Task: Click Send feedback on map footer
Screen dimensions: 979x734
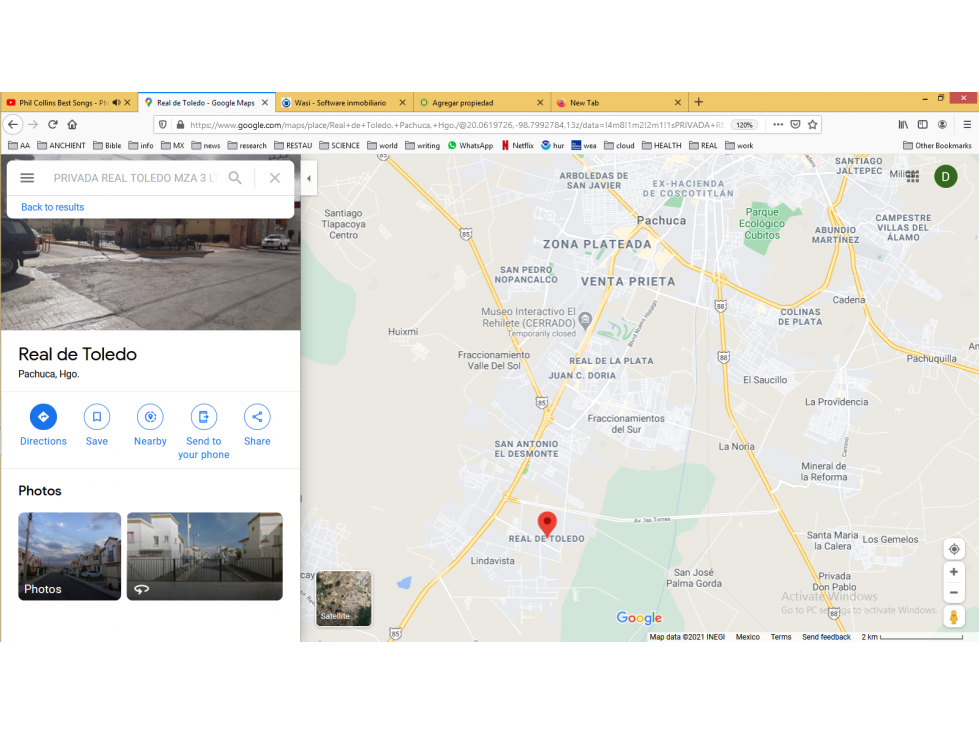Action: point(826,637)
